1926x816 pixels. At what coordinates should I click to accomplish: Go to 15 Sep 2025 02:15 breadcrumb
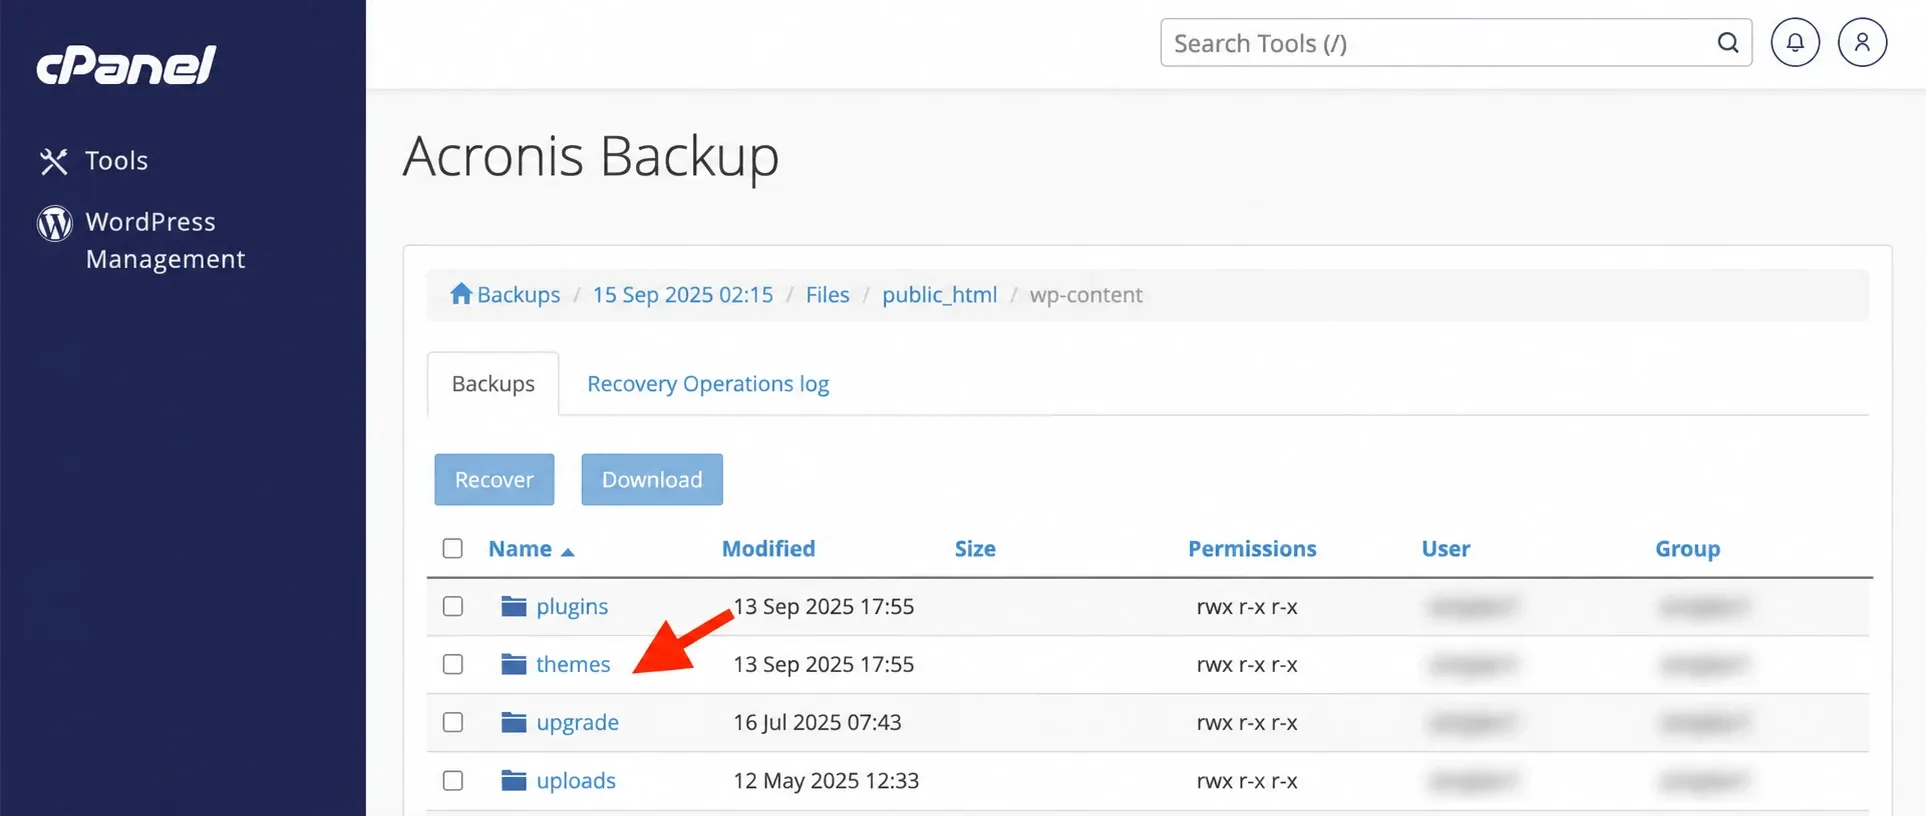(x=683, y=294)
